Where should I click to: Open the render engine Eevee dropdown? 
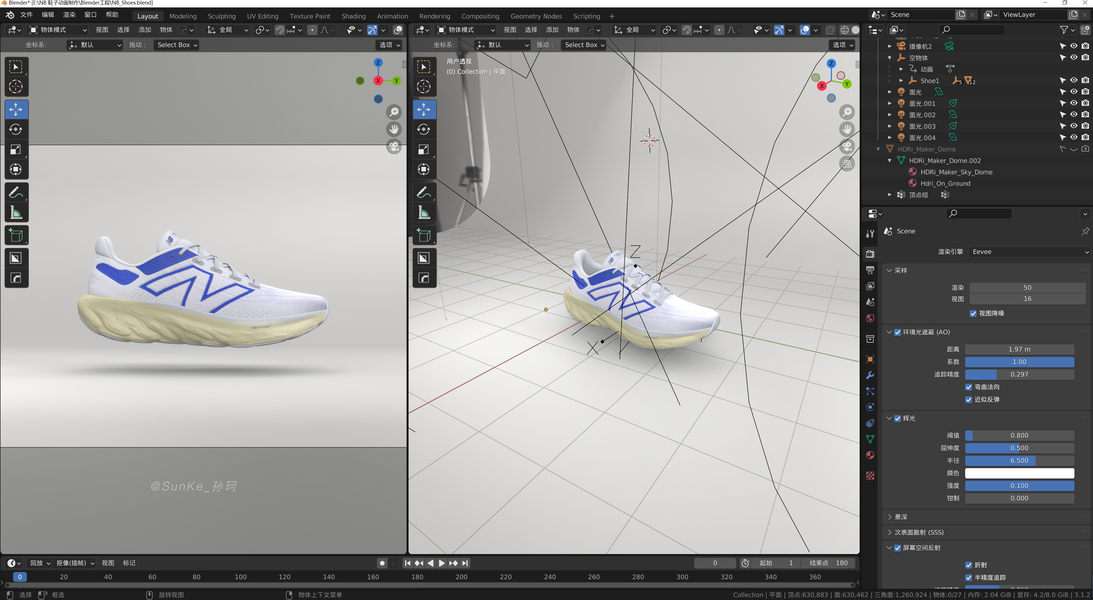coord(1029,252)
